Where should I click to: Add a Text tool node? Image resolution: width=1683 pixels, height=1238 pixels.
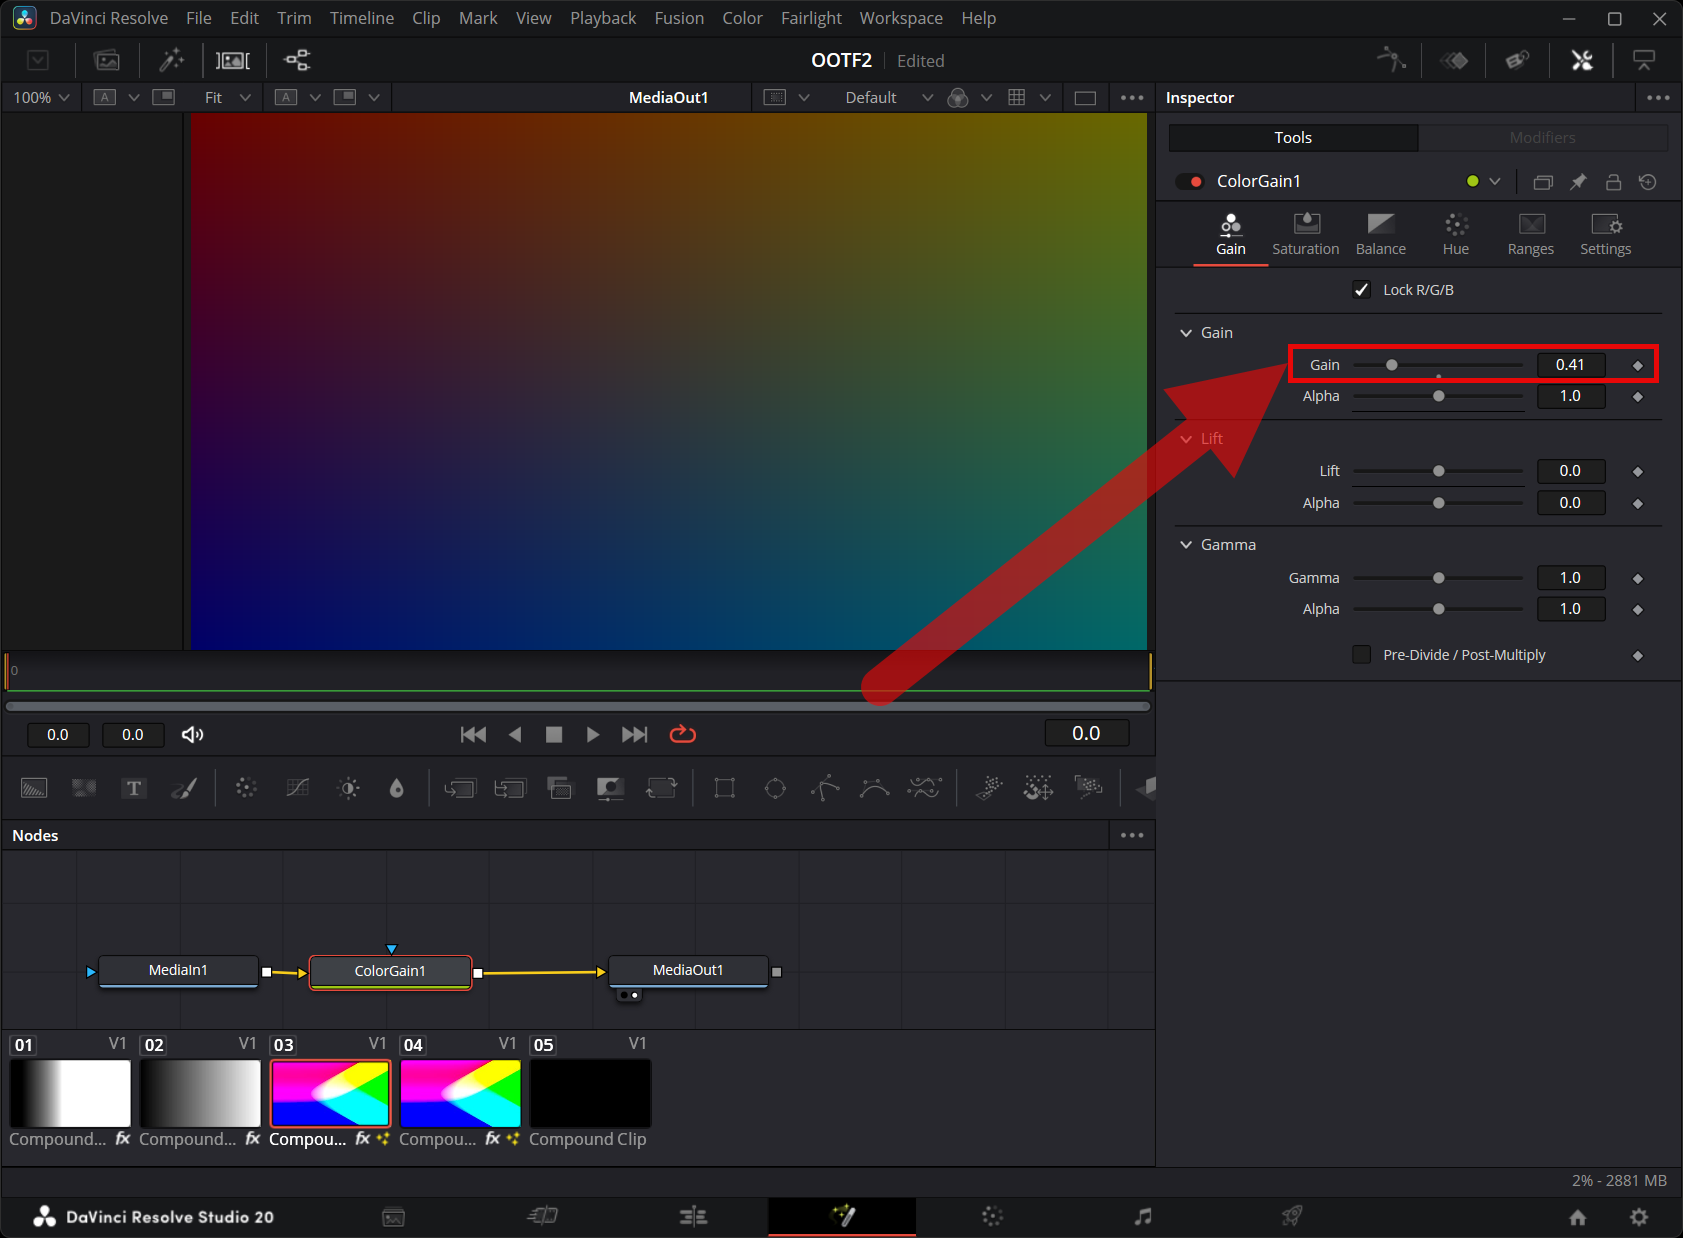[x=134, y=788]
